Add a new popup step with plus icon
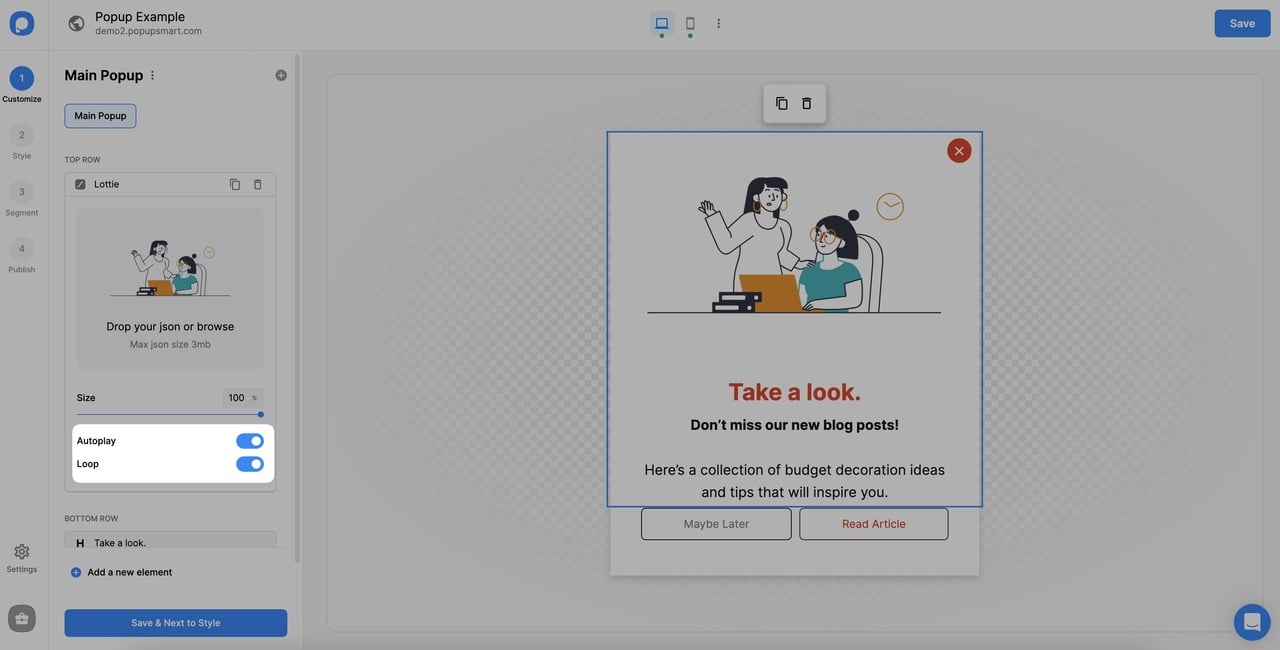Screen dimensions: 1280x650 281,75
